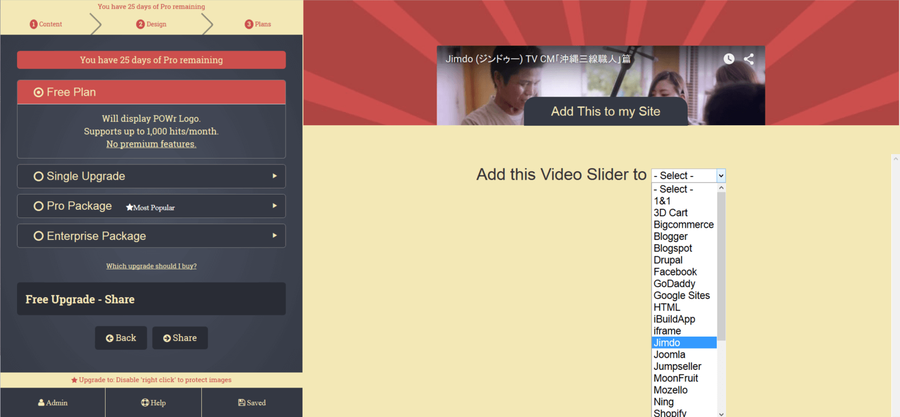Click the Back button

tap(121, 338)
